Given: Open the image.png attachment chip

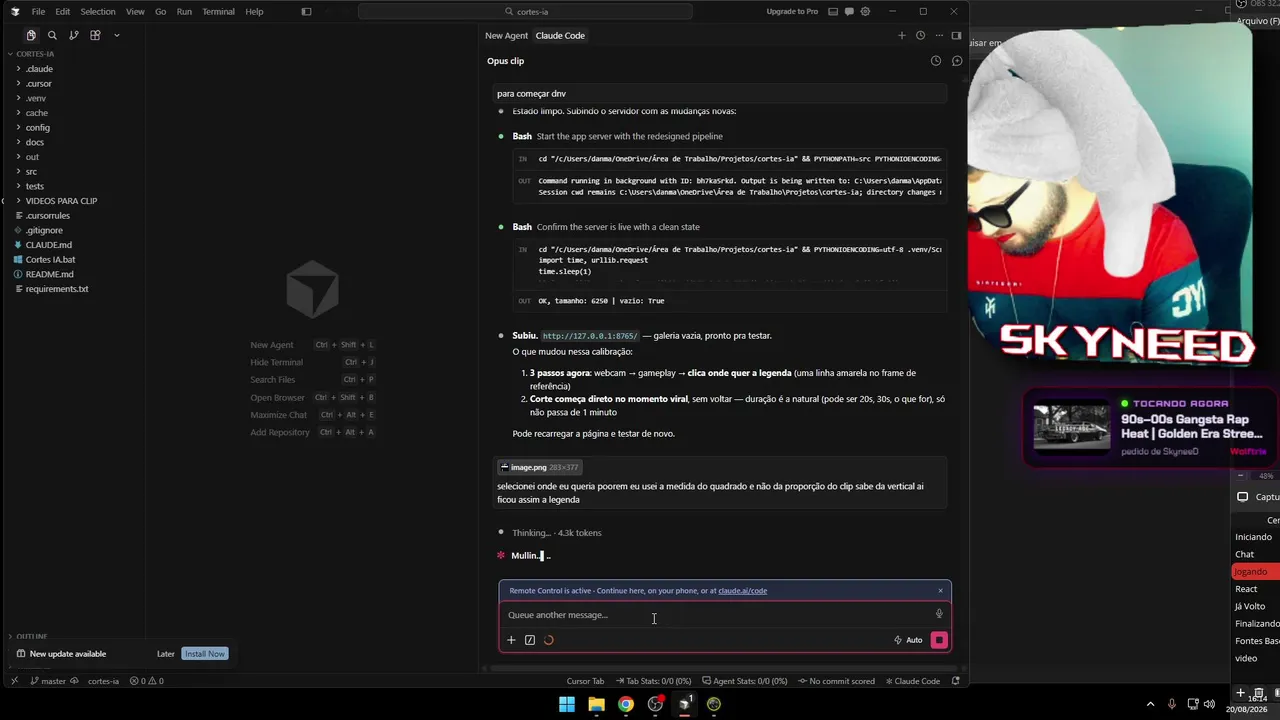Looking at the screenshot, I should click(x=539, y=467).
